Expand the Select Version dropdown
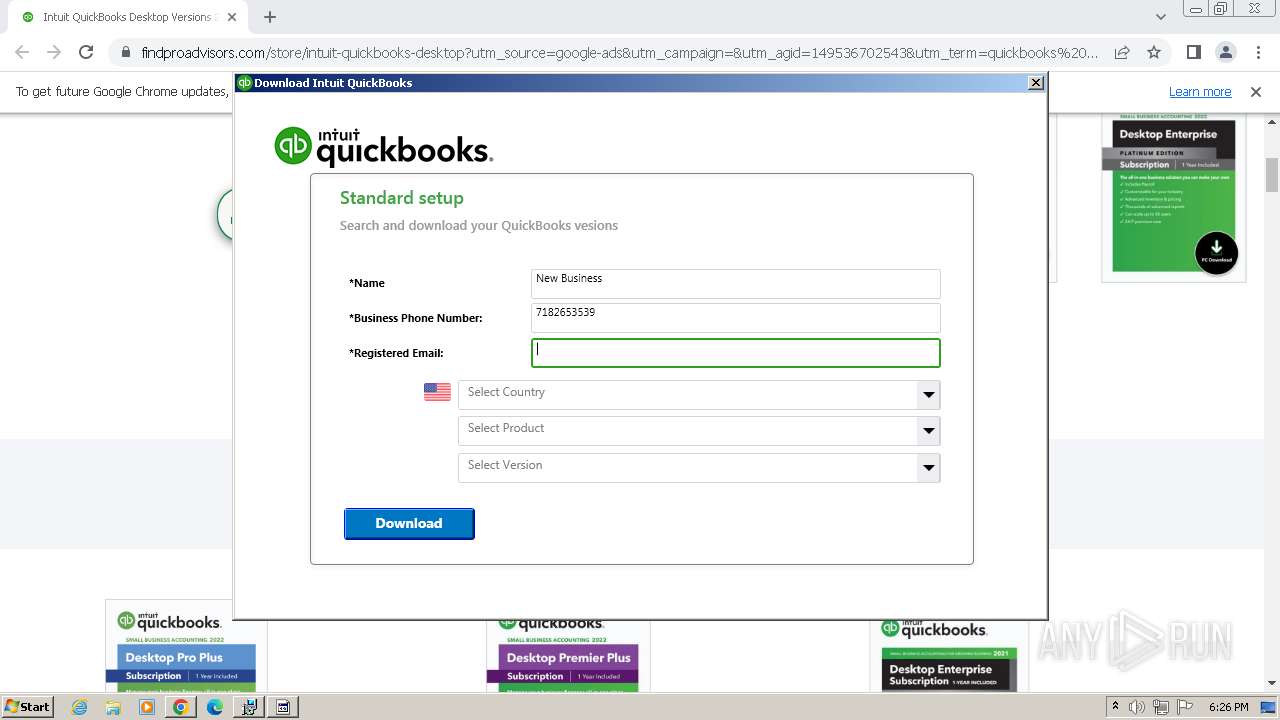The width and height of the screenshot is (1280, 720). tap(699, 467)
